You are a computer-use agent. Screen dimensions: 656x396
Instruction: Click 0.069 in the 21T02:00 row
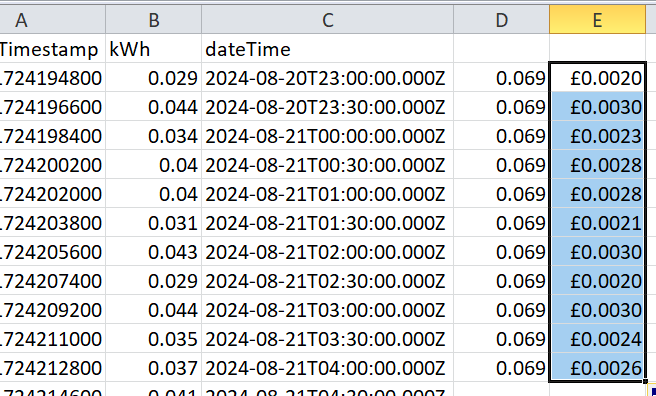click(502, 252)
